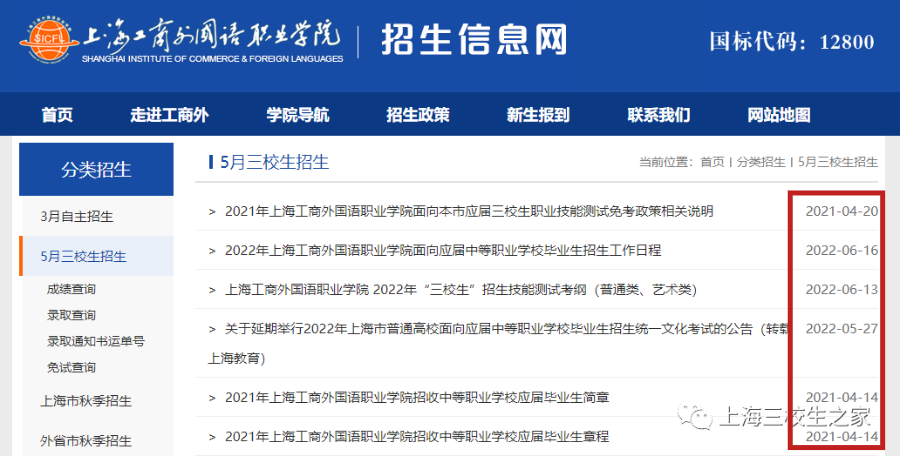
Task: Click the 国标代码: 12800 text
Action: pyautogui.click(x=792, y=41)
